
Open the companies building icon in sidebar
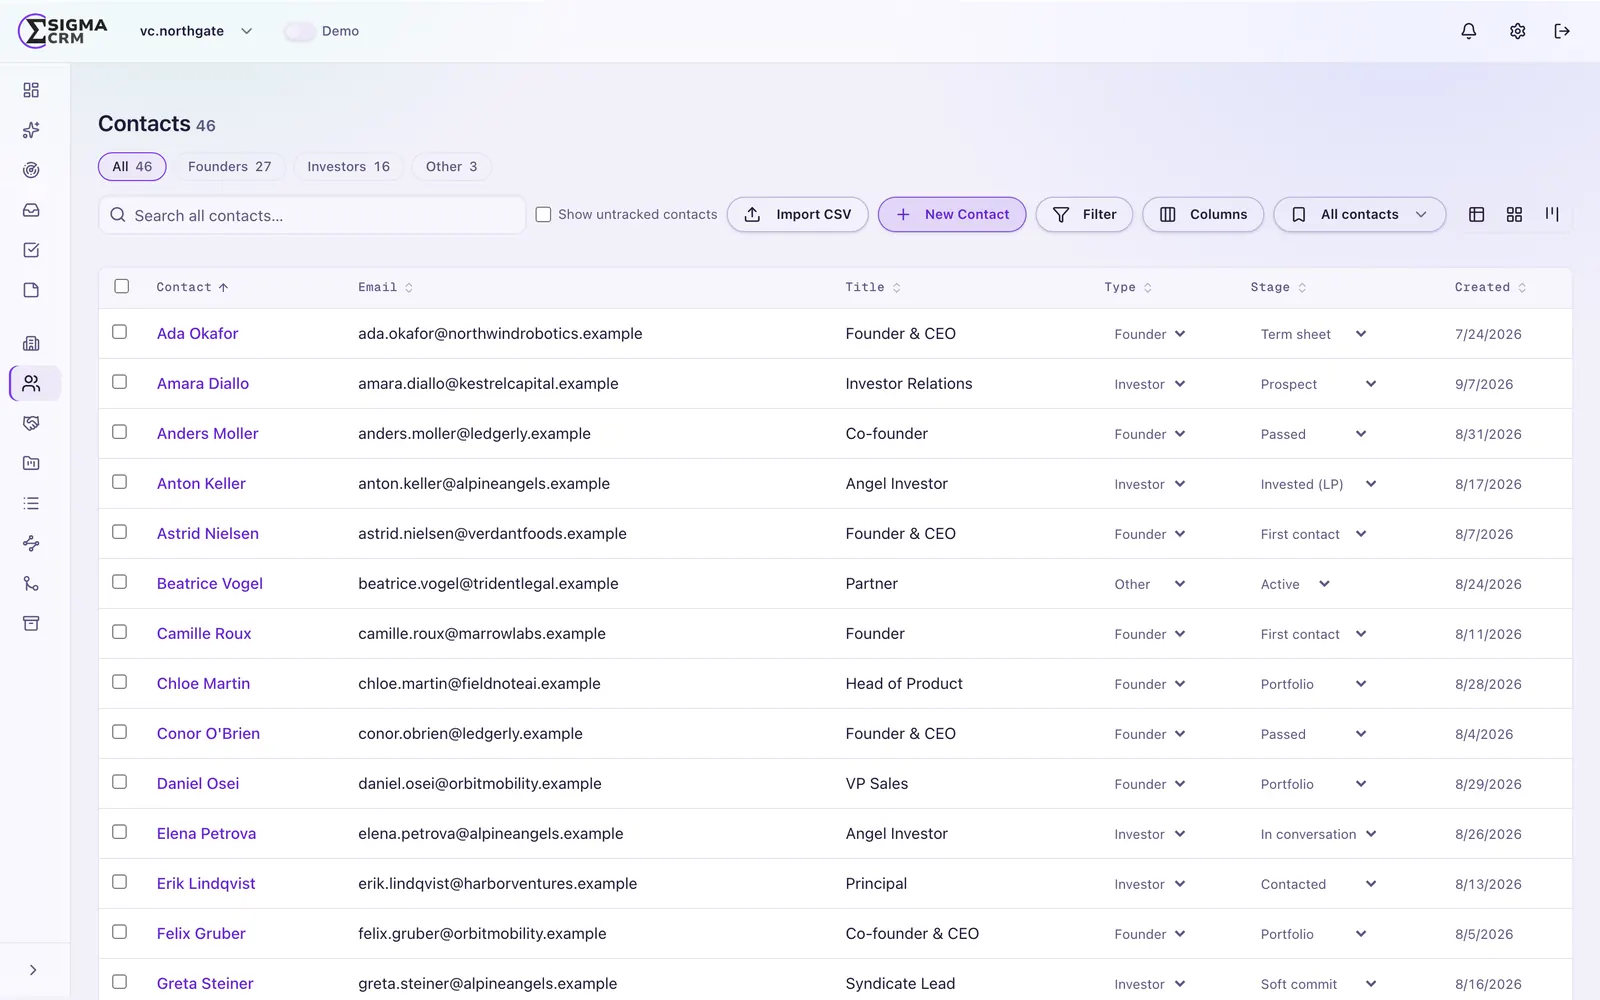pyautogui.click(x=31, y=343)
